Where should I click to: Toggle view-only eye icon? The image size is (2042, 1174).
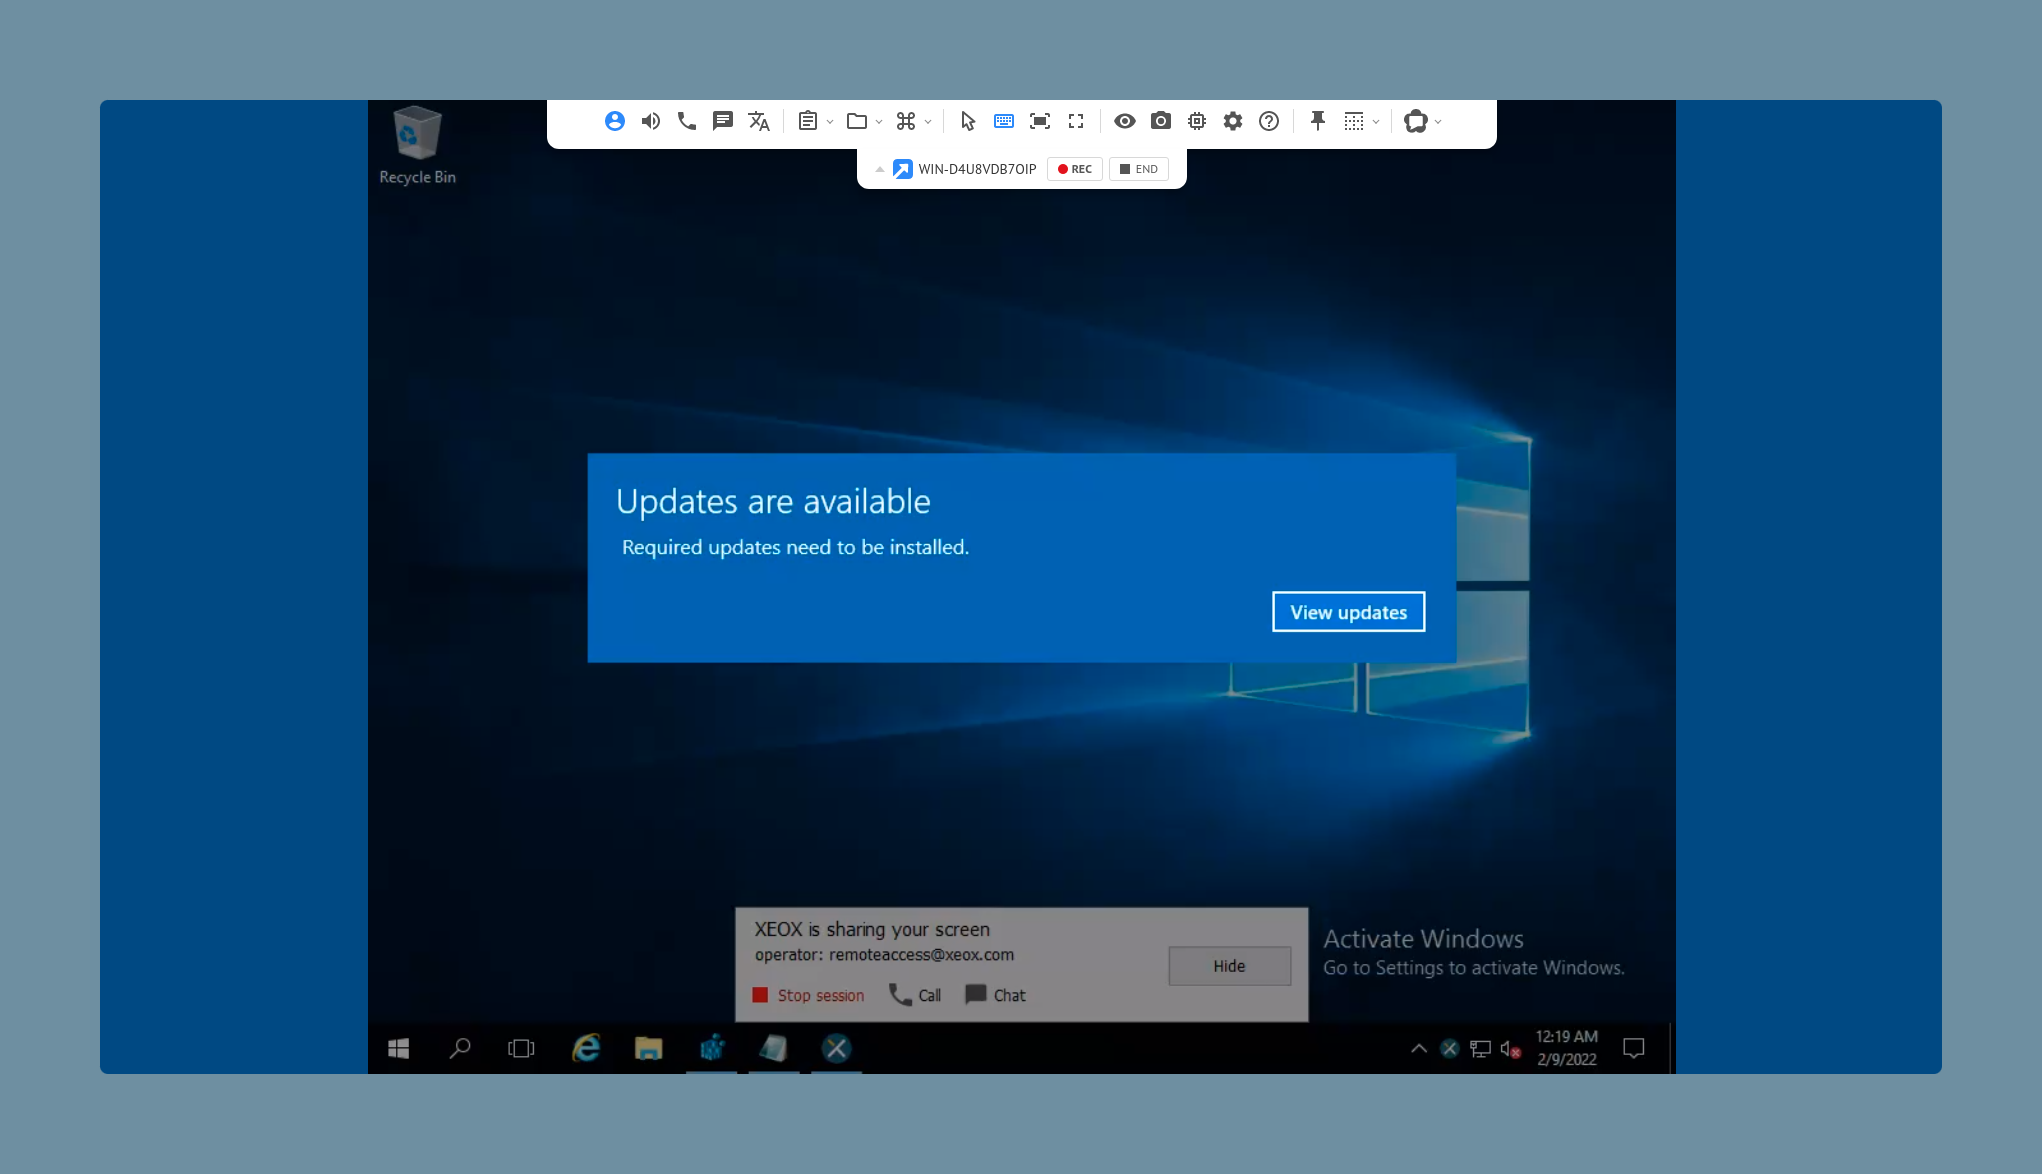point(1125,121)
